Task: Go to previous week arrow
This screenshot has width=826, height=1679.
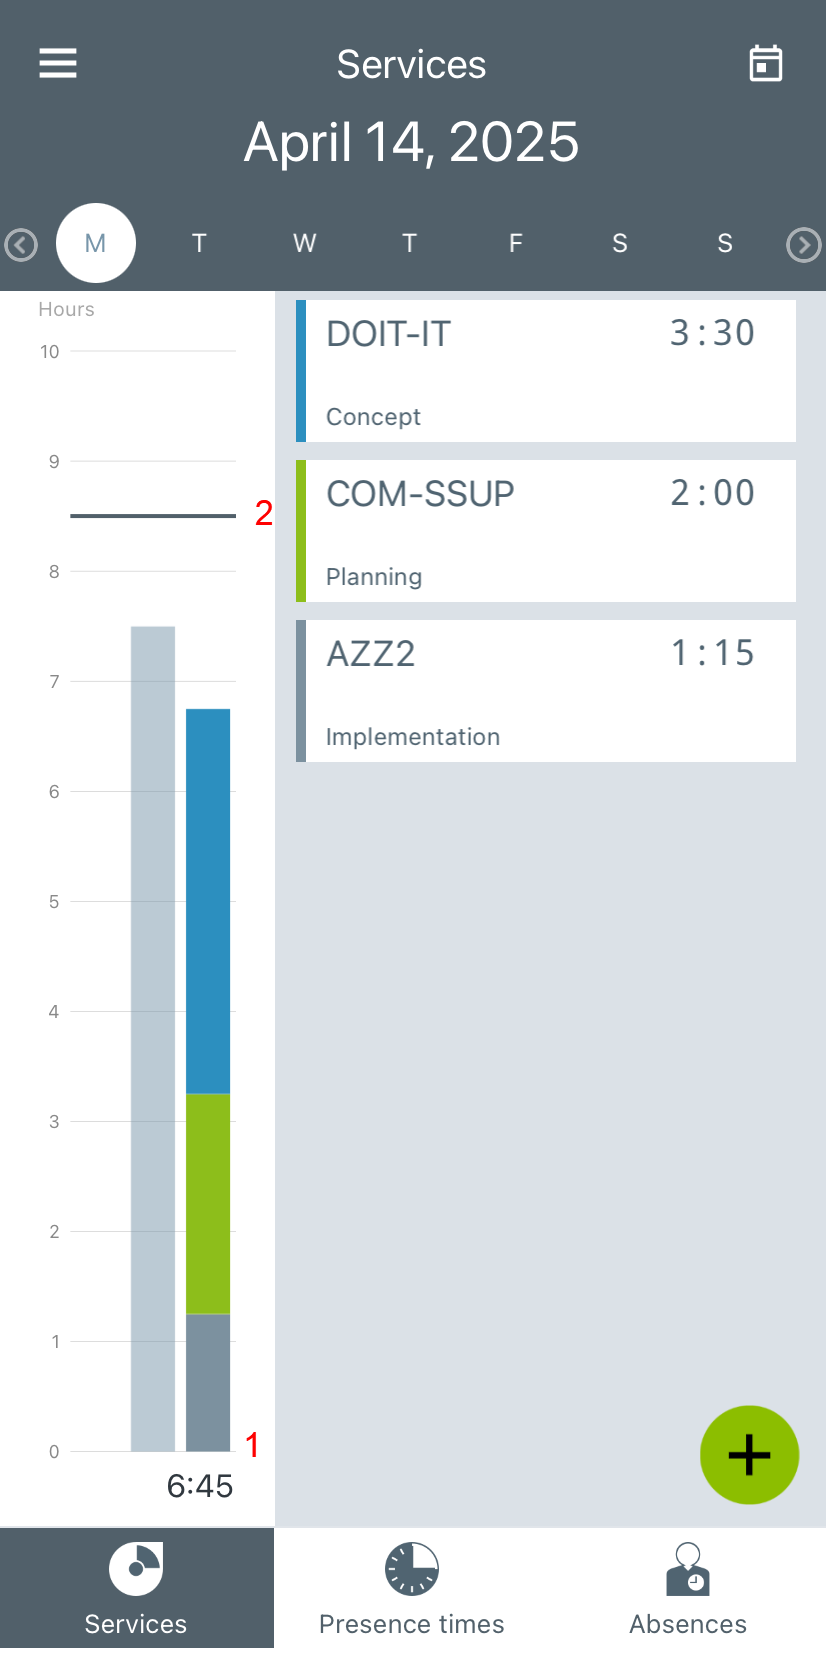Action: (21, 245)
